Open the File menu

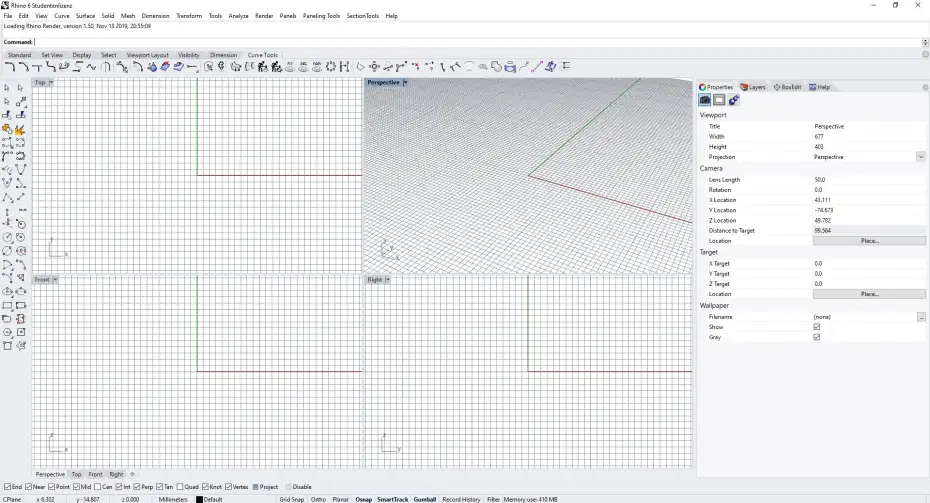click(8, 16)
